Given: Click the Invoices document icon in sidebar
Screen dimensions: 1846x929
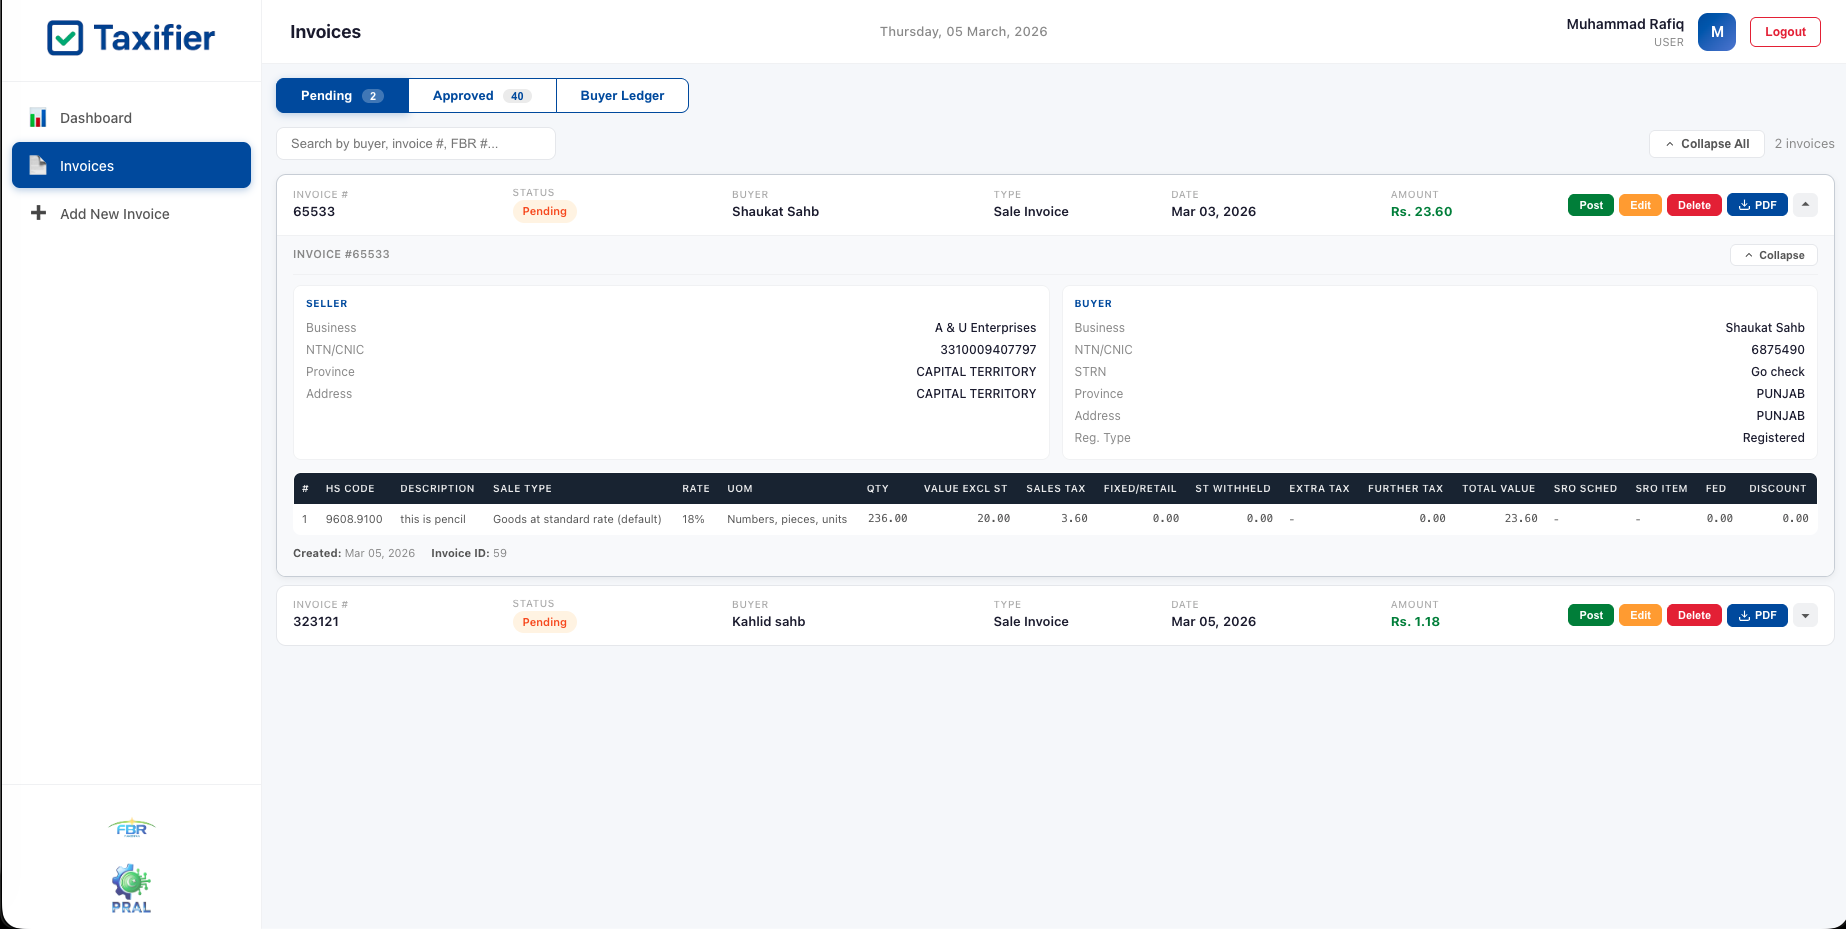Looking at the screenshot, I should [38, 165].
